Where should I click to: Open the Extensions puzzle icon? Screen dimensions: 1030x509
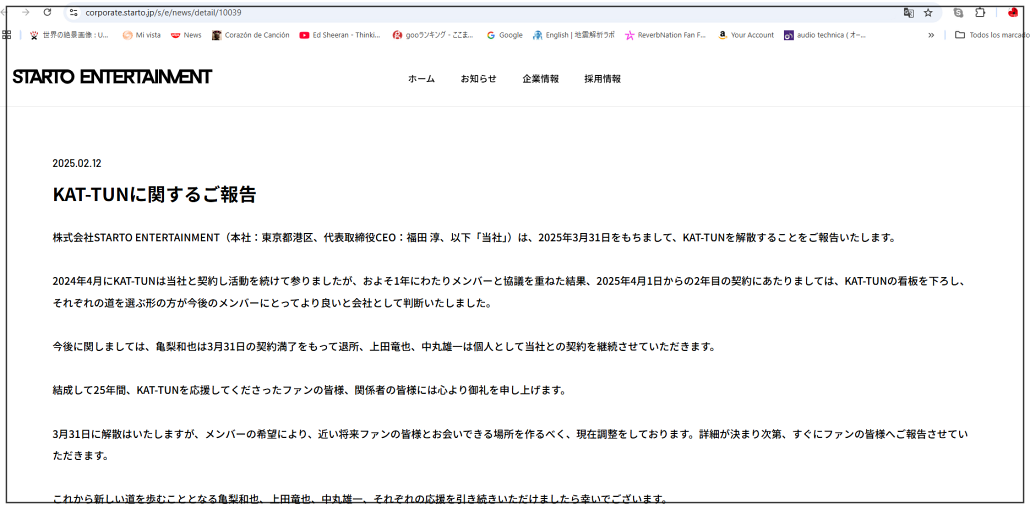(x=980, y=12)
